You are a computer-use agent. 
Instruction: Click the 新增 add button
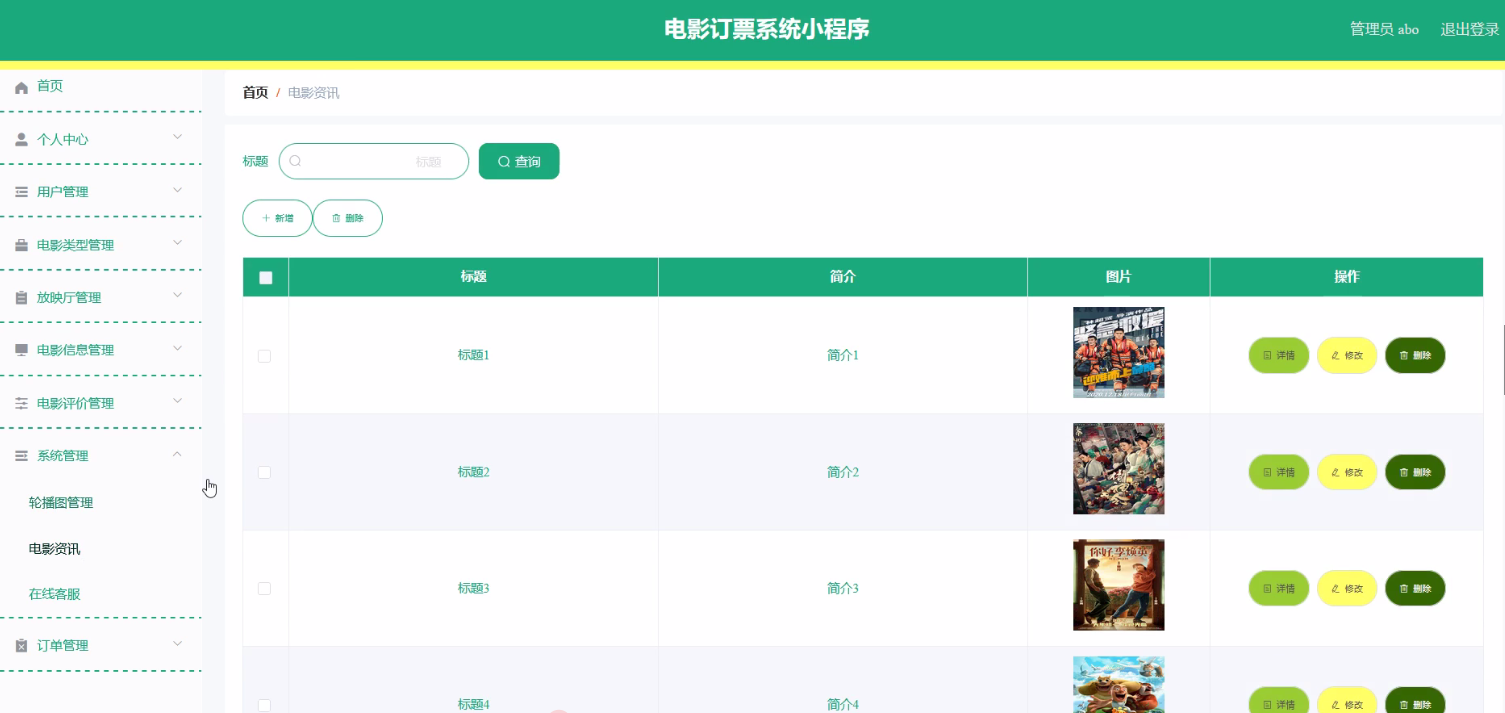(277, 218)
